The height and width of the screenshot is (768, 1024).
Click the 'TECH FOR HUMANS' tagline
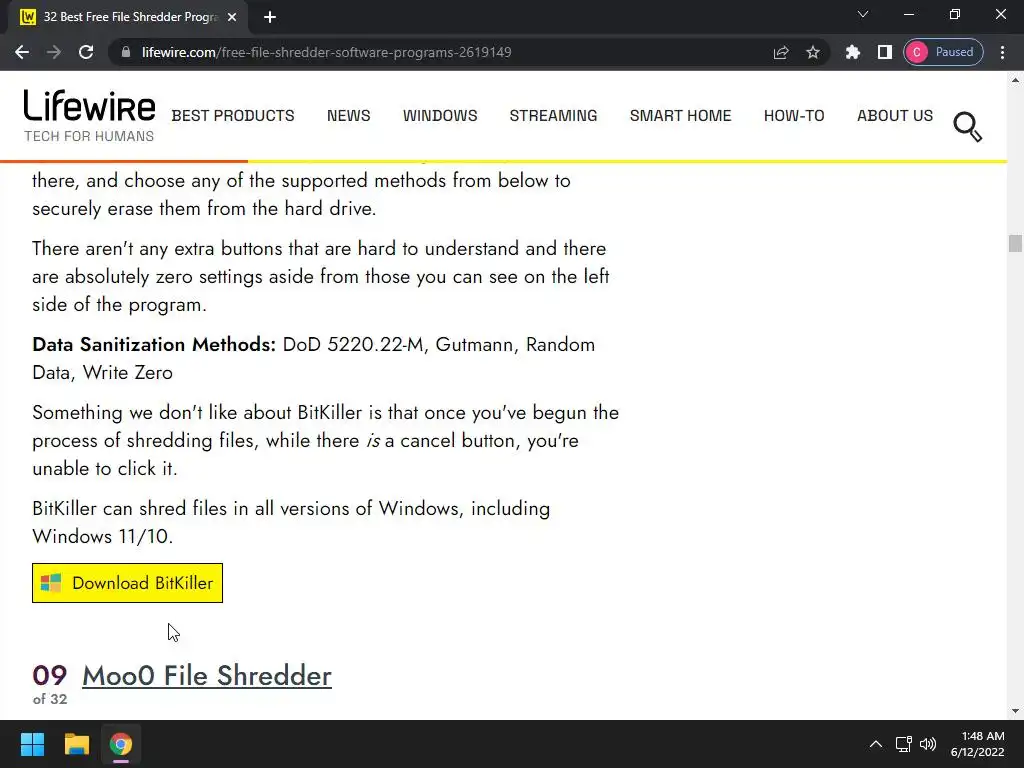[89, 136]
